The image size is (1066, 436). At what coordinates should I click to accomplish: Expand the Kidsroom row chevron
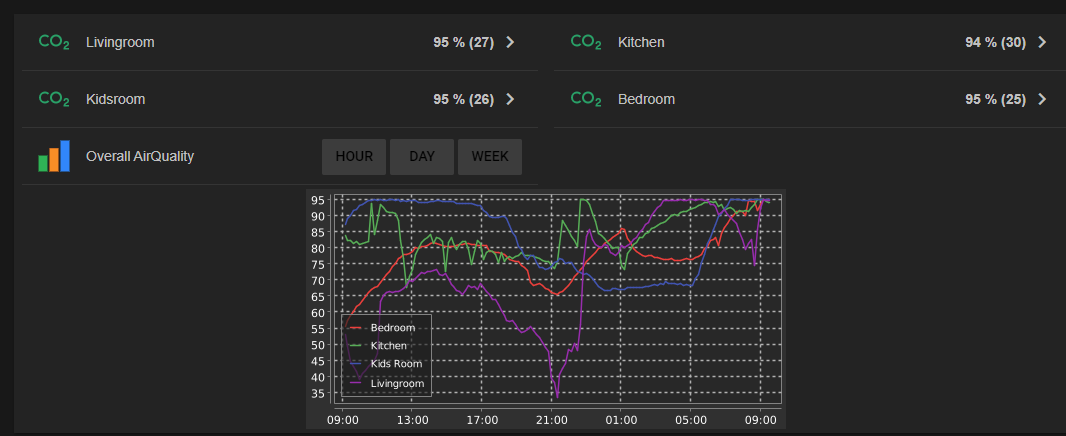pos(510,99)
